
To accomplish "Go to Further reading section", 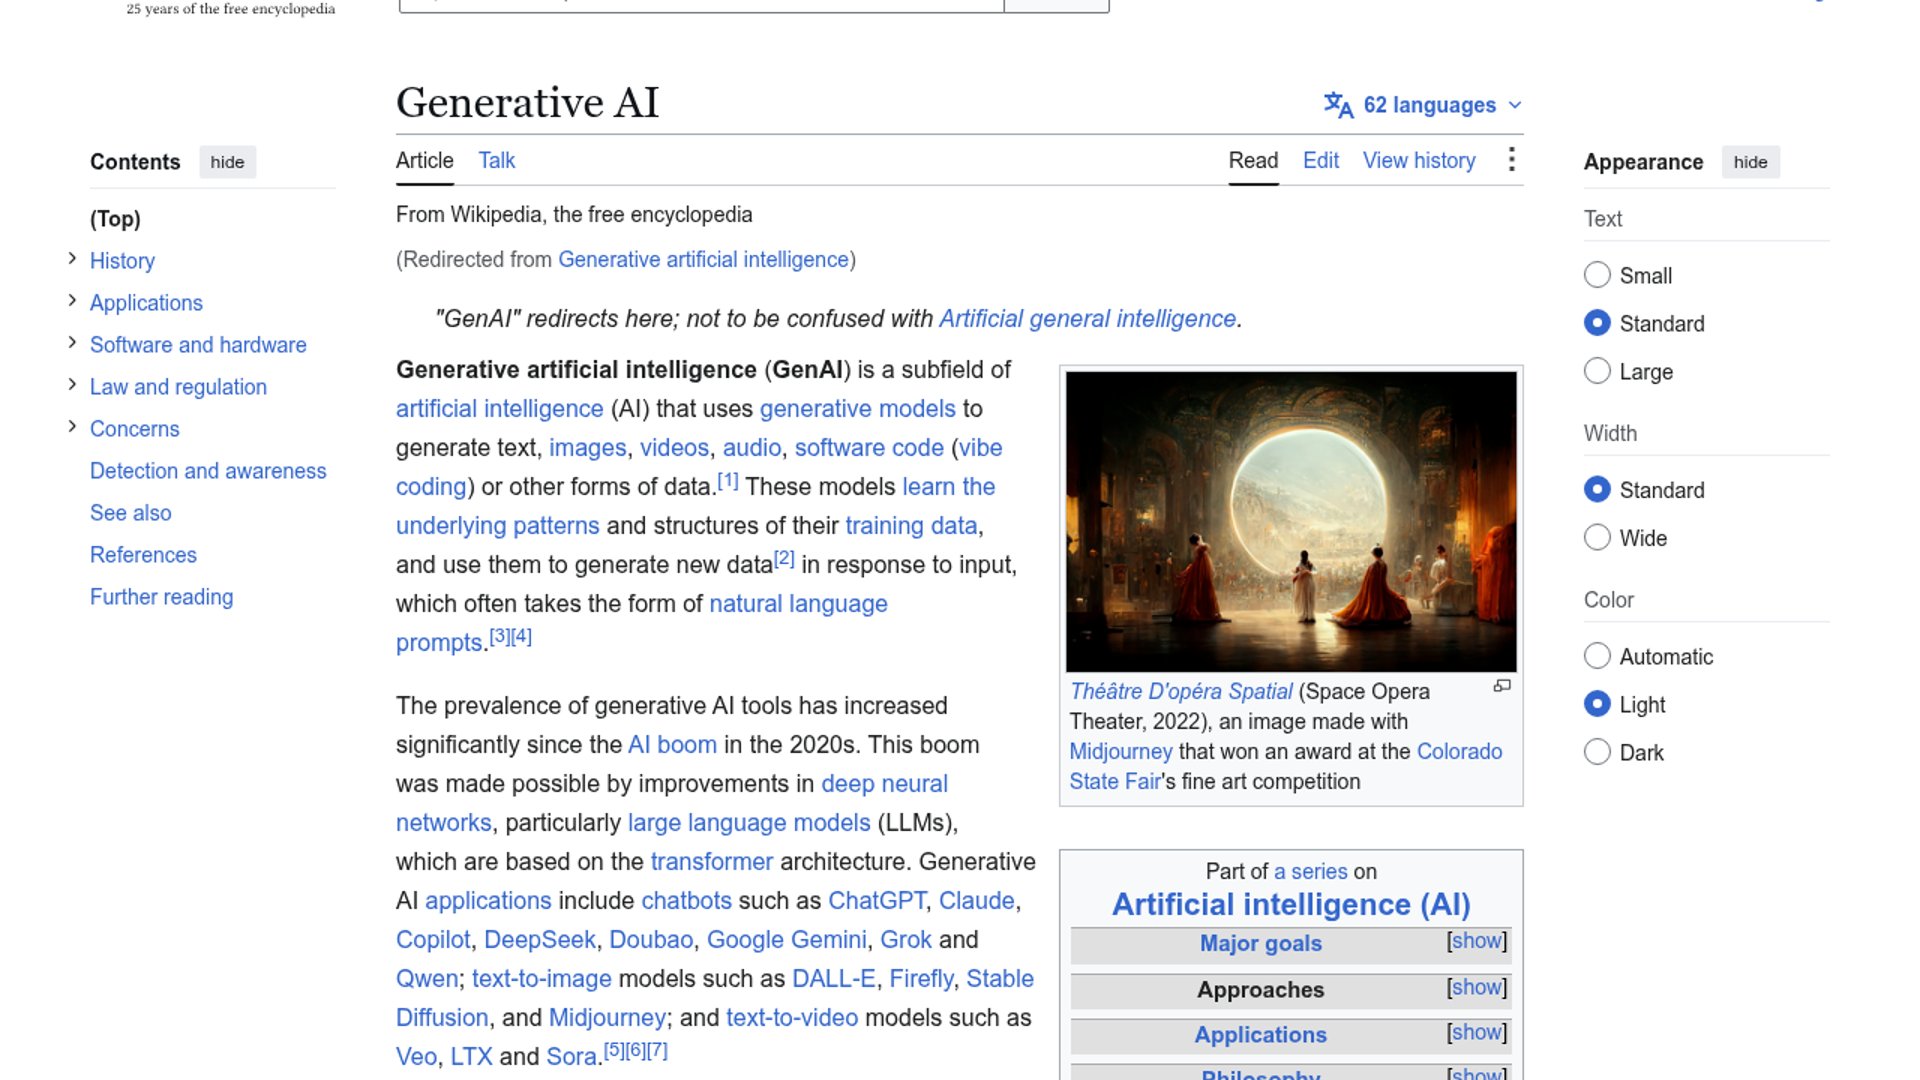I will point(161,597).
